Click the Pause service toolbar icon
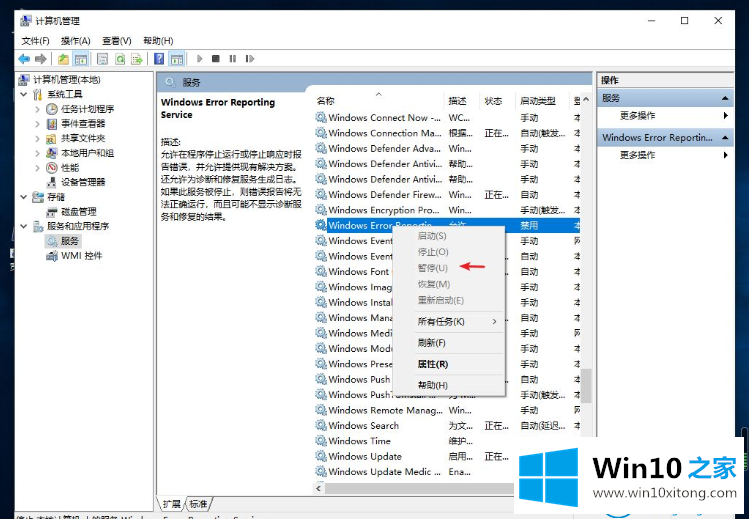The image size is (749, 519). click(233, 59)
